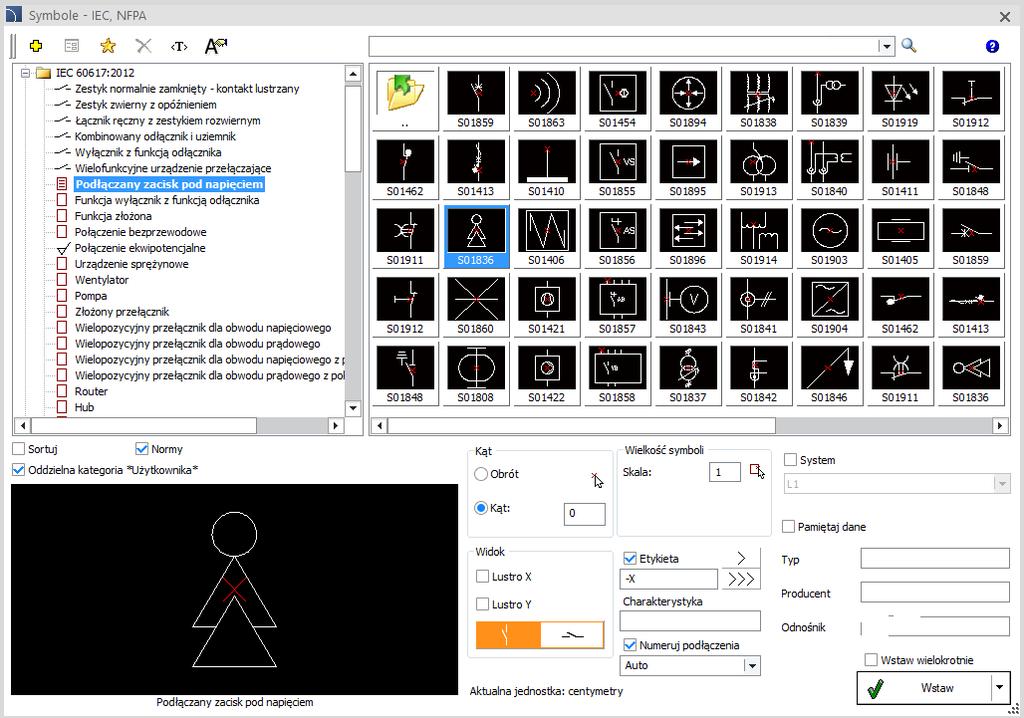The image size is (1024, 718).
Task: Enable the System checkbox
Action: click(790, 460)
